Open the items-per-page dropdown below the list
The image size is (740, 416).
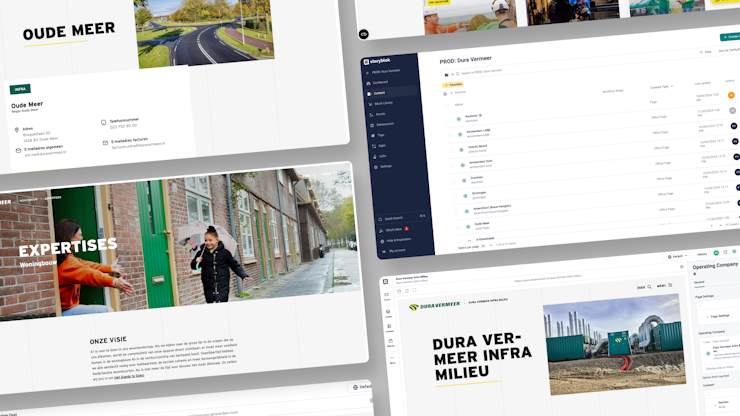487,246
